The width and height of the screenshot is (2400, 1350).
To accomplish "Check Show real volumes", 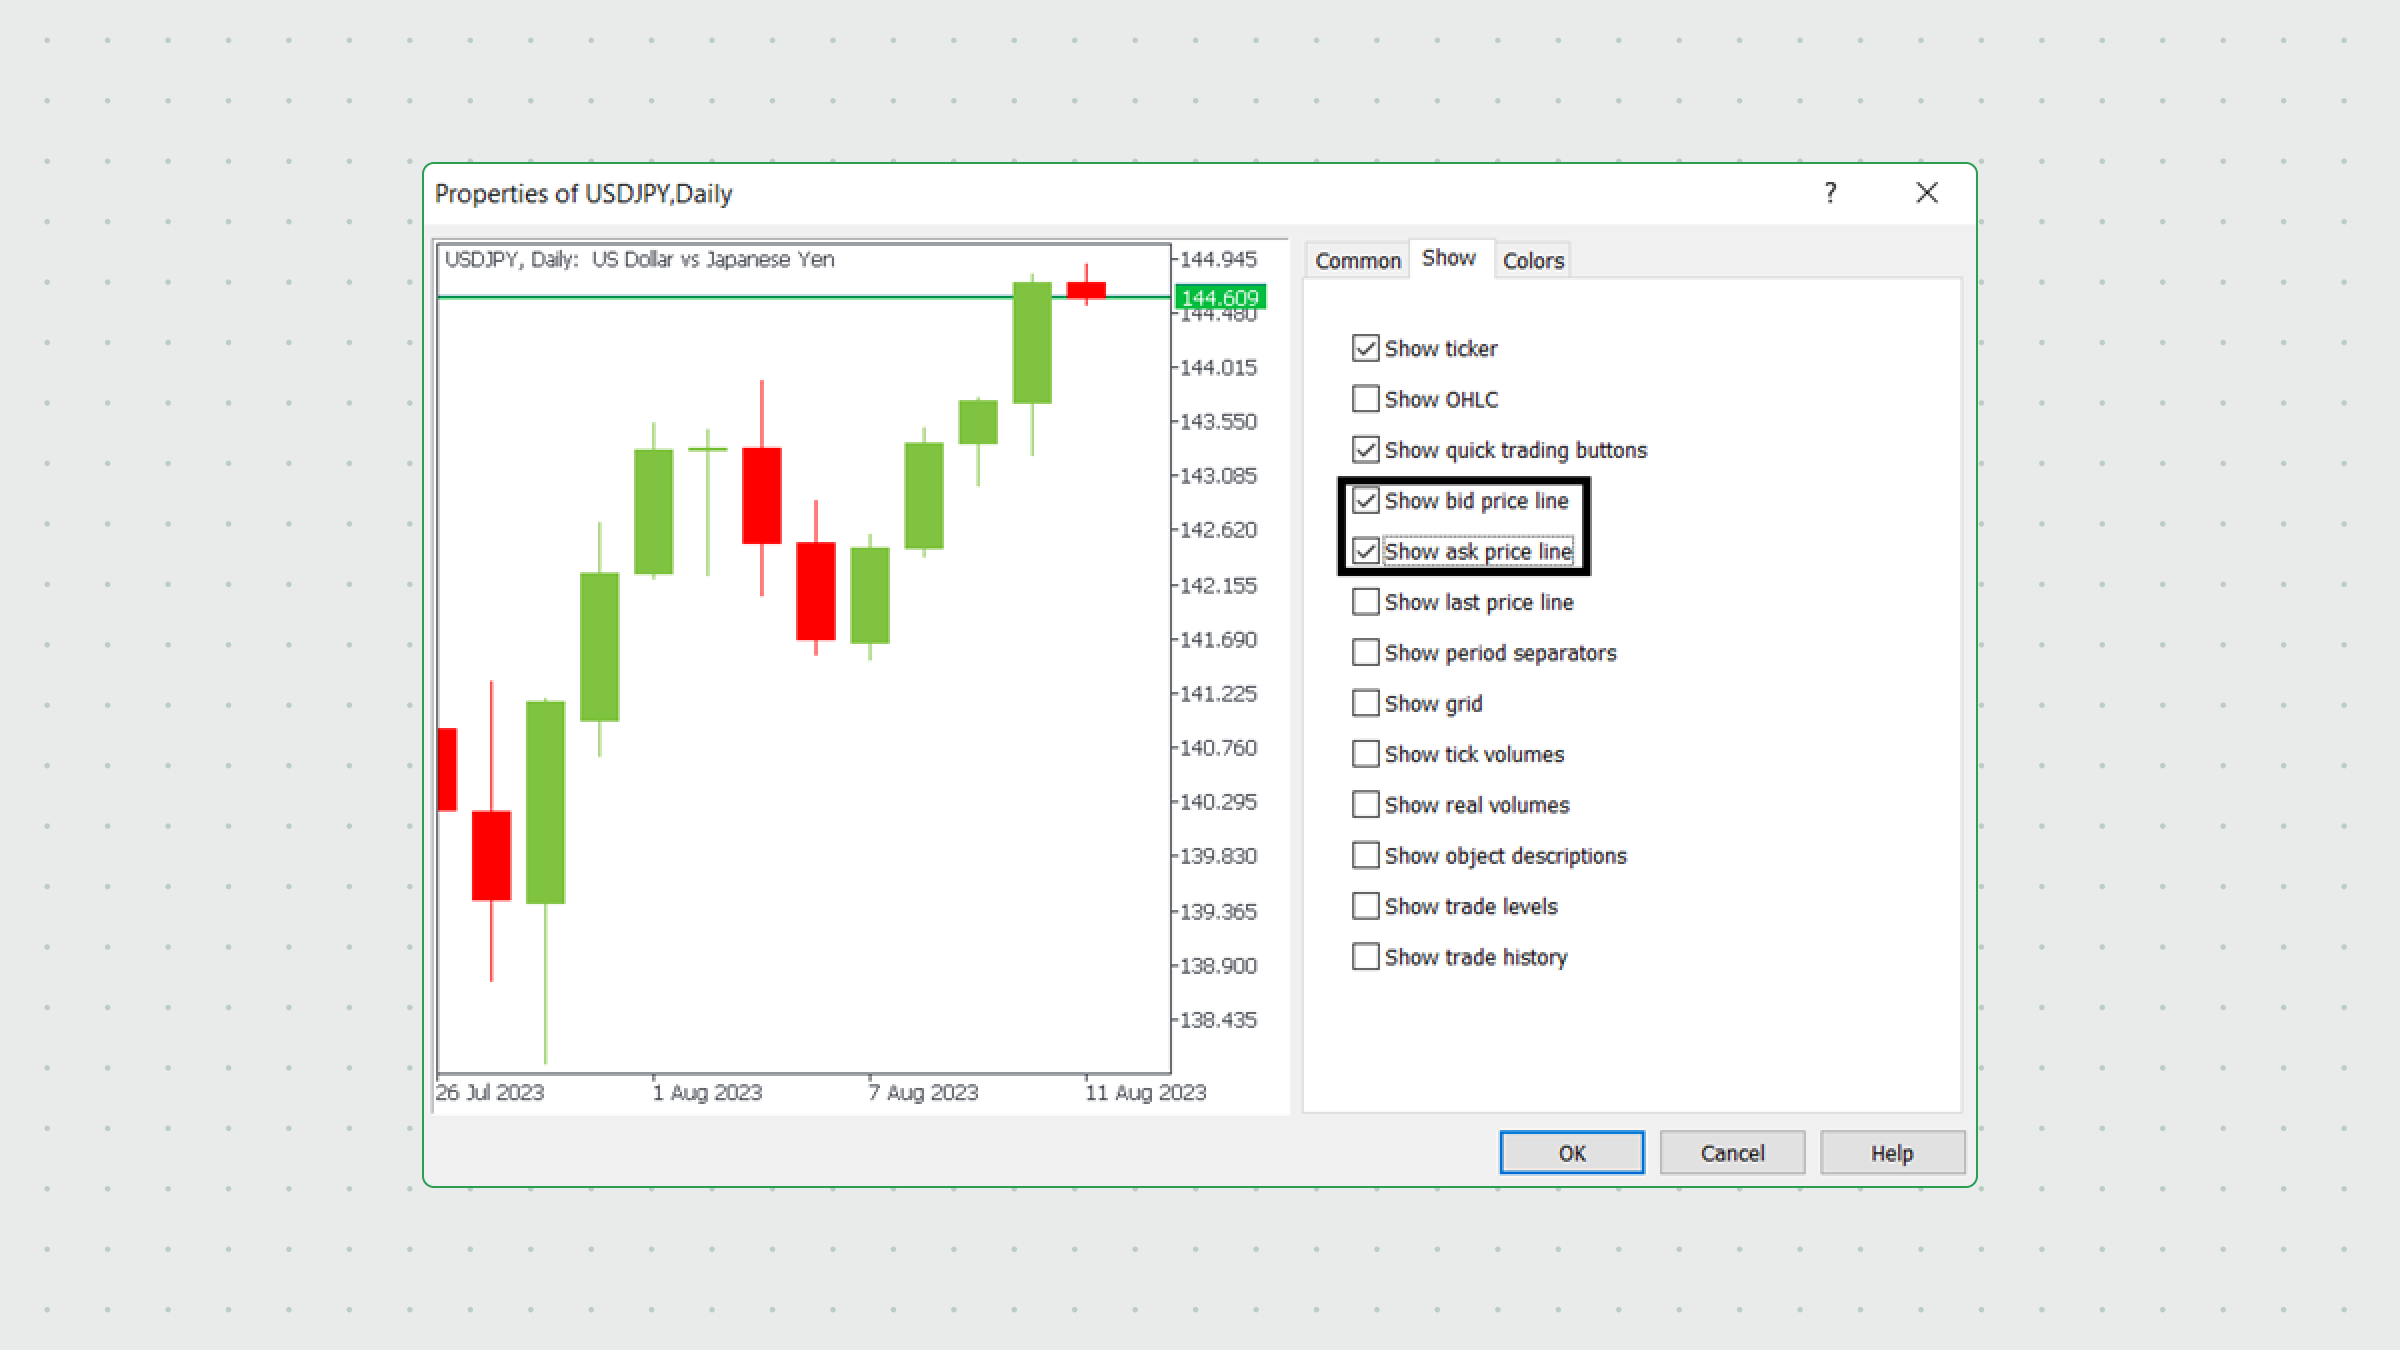I will (1365, 805).
